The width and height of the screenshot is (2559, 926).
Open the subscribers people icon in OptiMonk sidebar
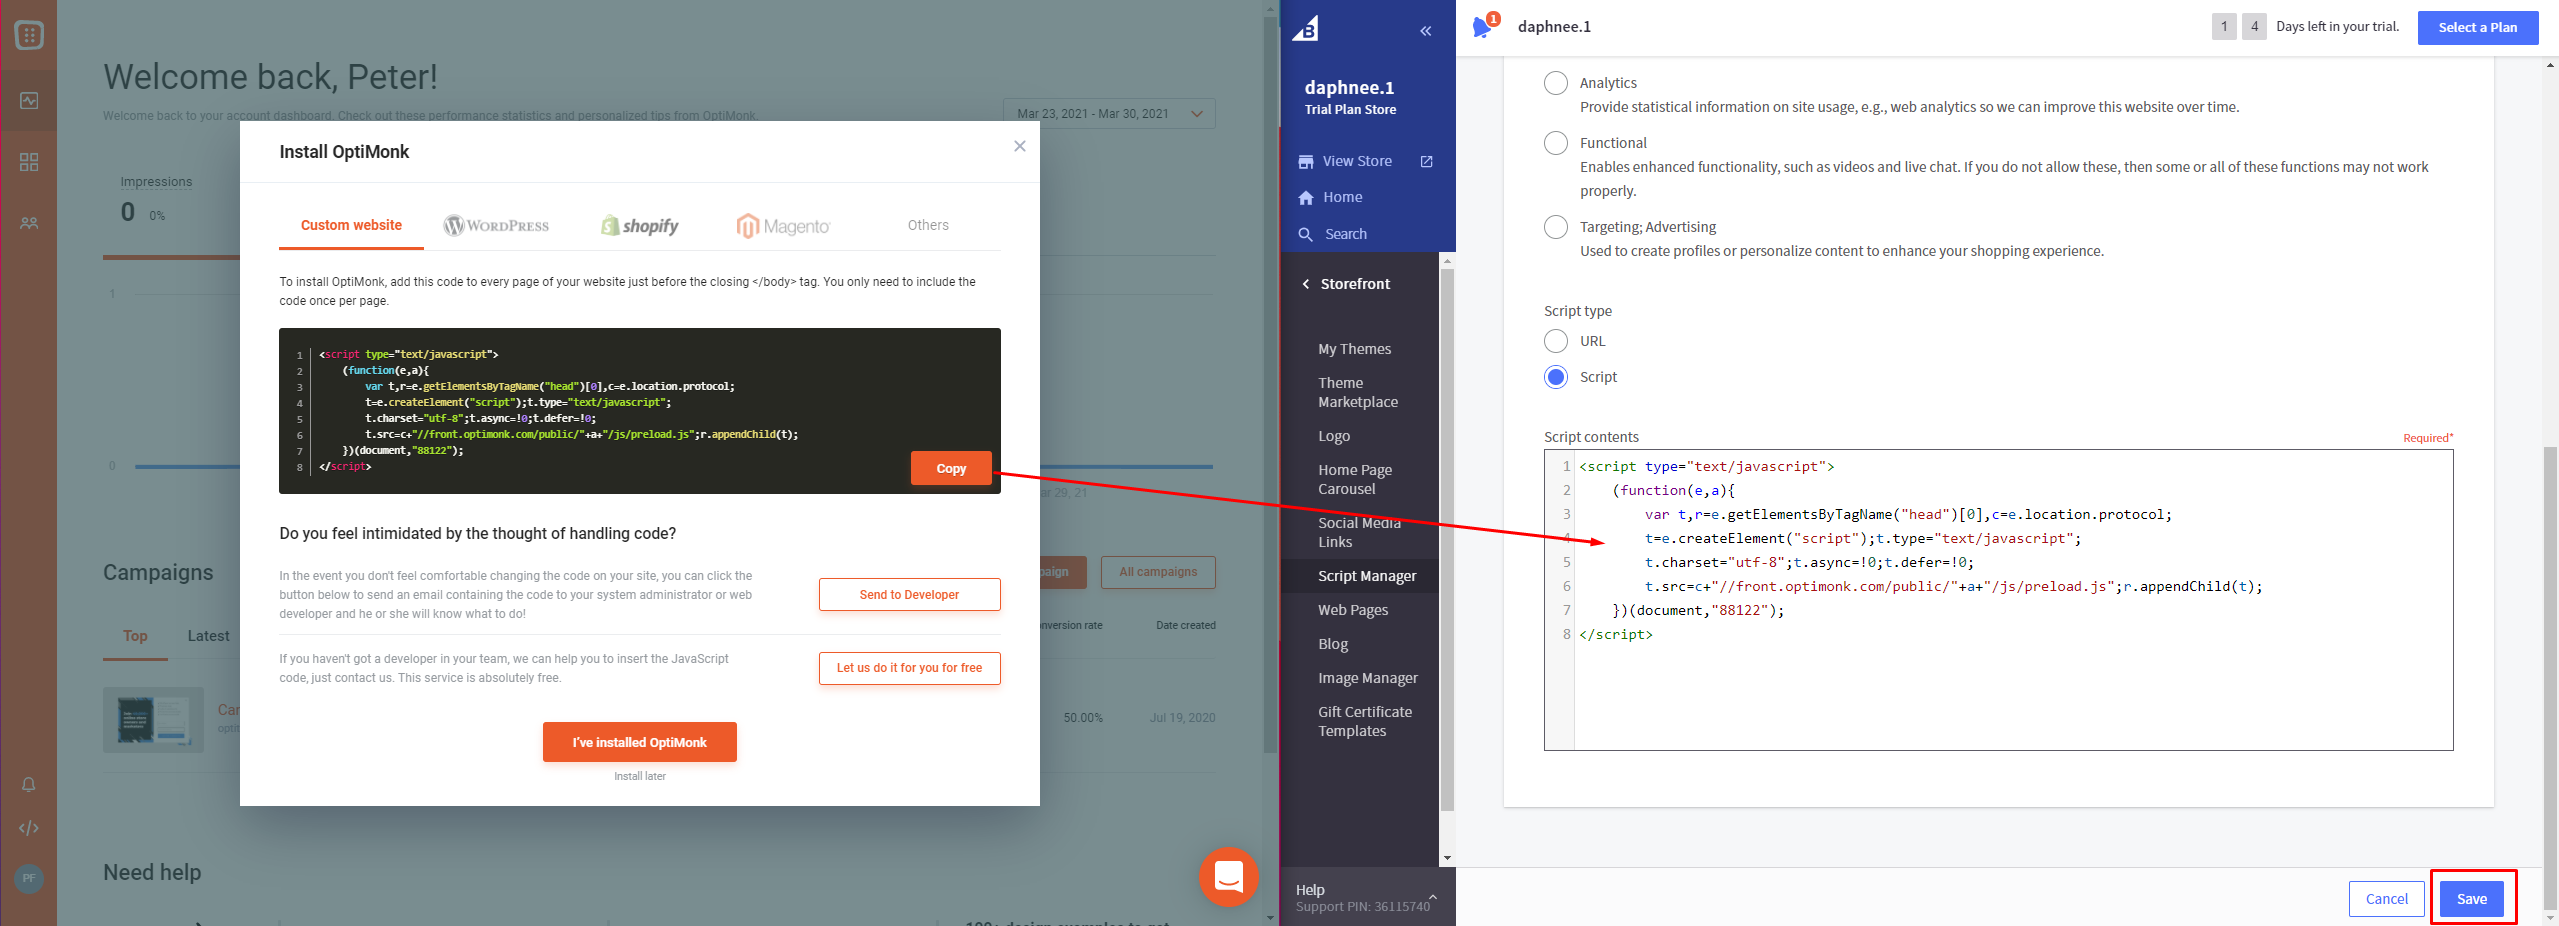[x=29, y=223]
